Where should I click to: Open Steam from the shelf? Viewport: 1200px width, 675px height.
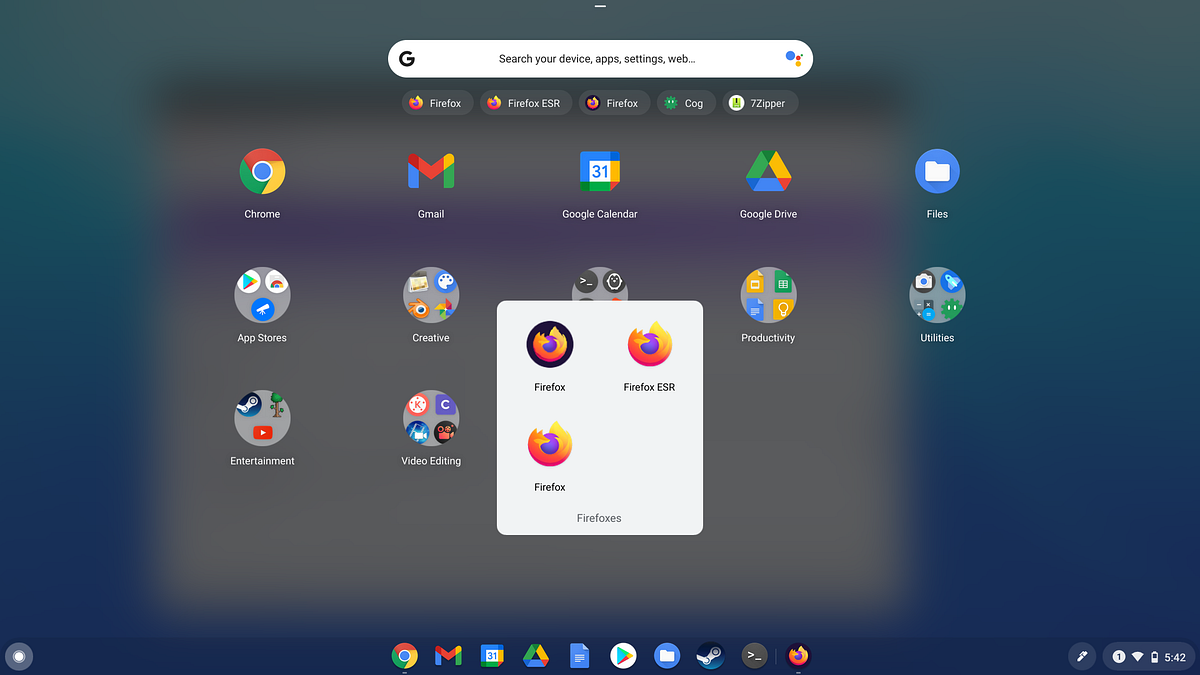(711, 656)
